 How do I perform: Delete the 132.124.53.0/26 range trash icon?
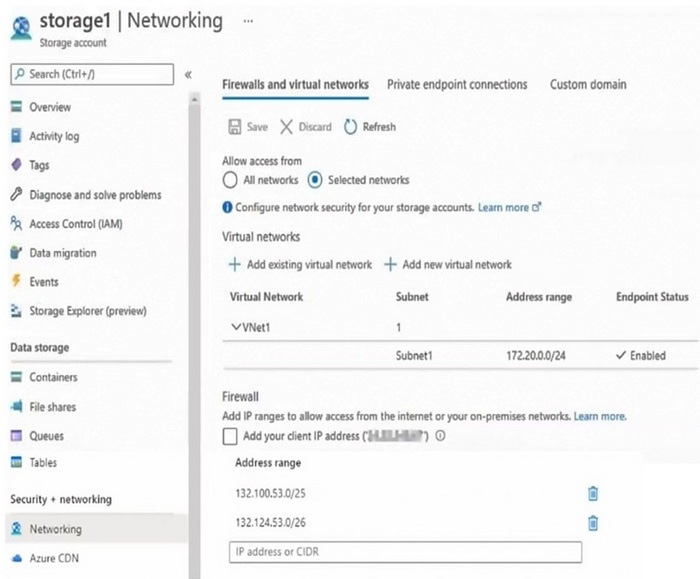click(x=592, y=523)
